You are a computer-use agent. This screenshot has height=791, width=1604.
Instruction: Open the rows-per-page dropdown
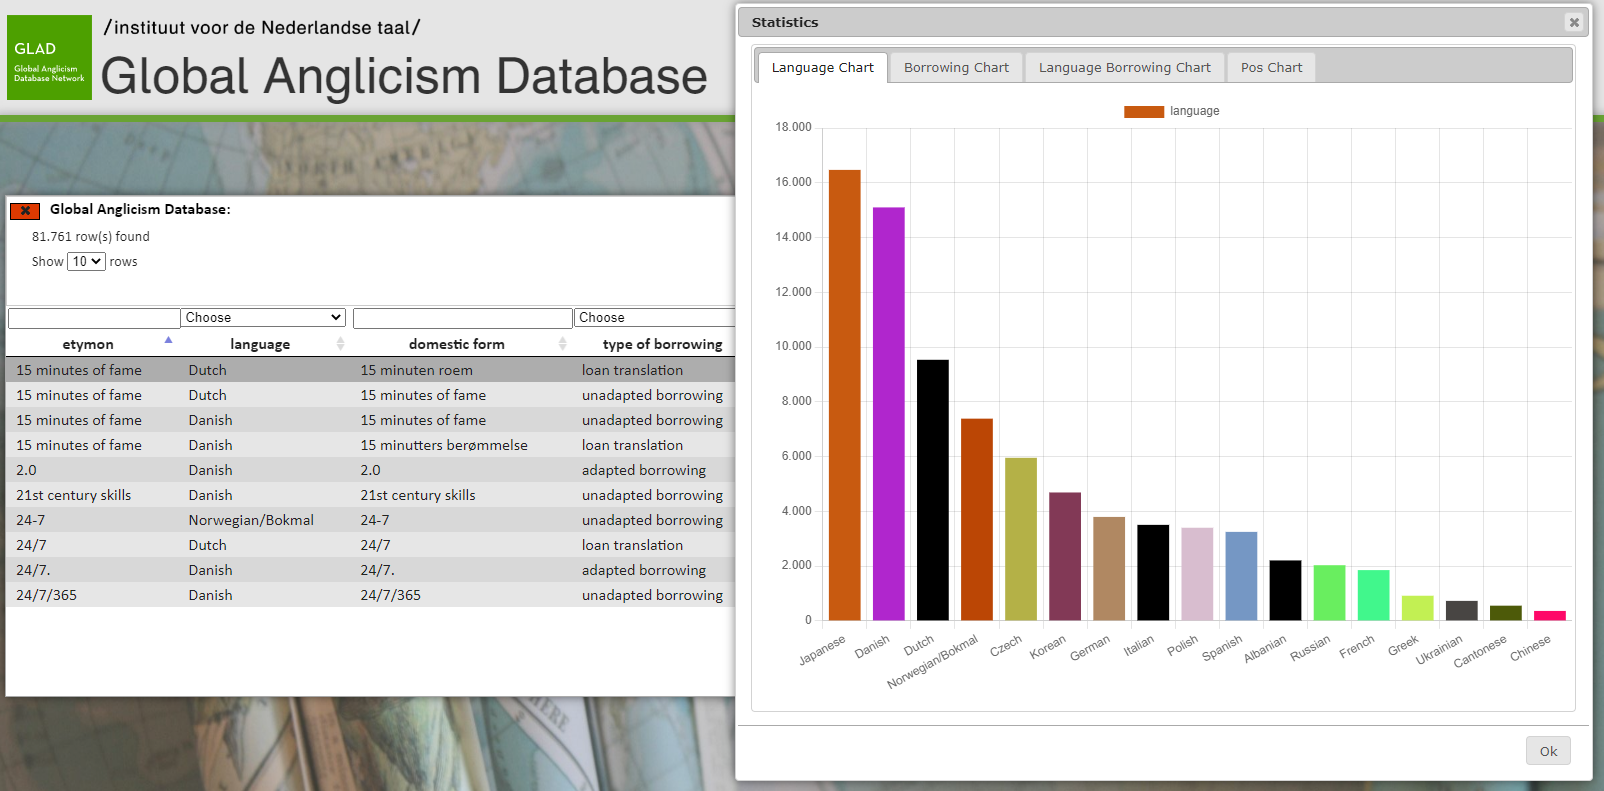point(86,262)
